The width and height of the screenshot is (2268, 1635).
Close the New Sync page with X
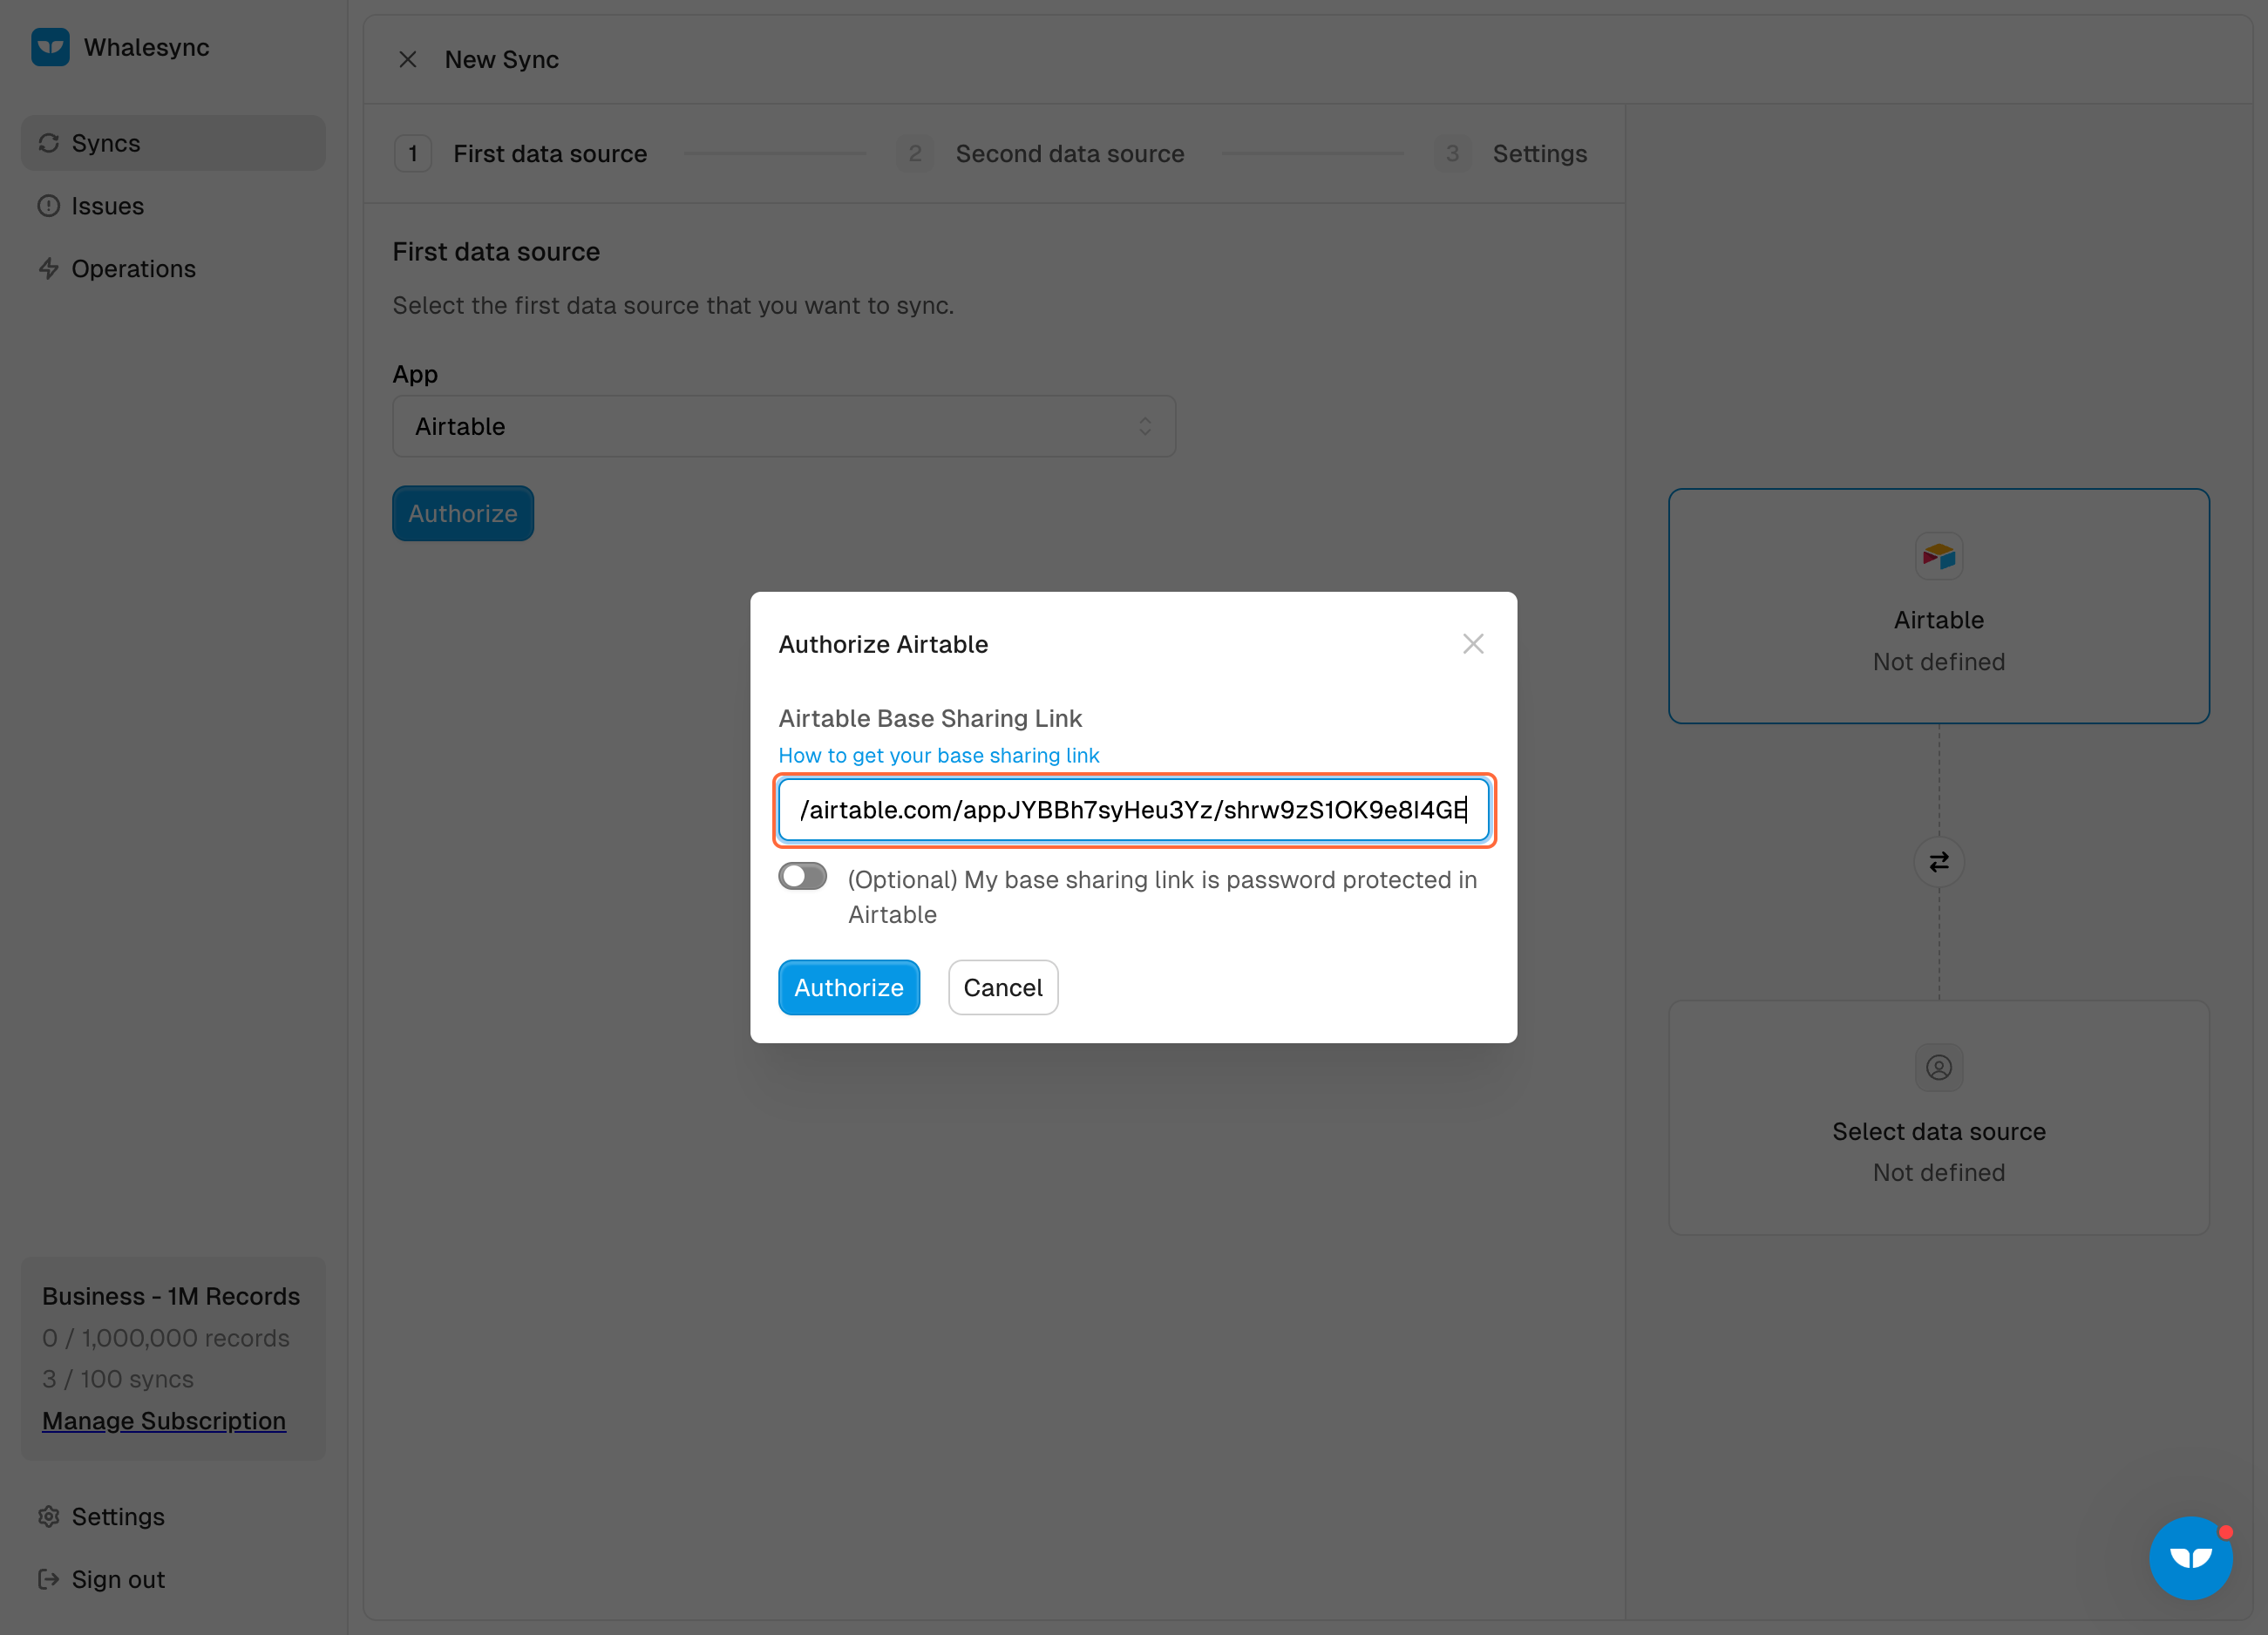point(408,60)
